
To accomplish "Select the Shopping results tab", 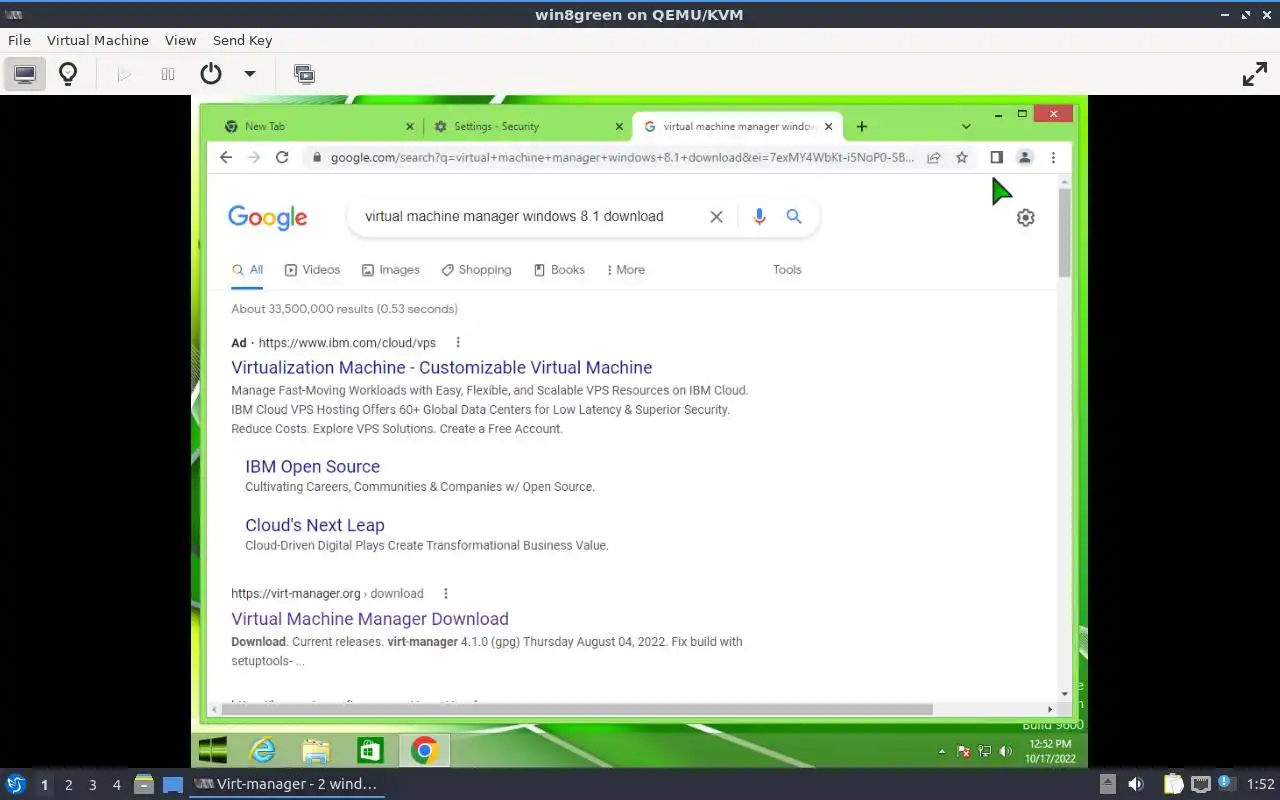I will point(476,270).
